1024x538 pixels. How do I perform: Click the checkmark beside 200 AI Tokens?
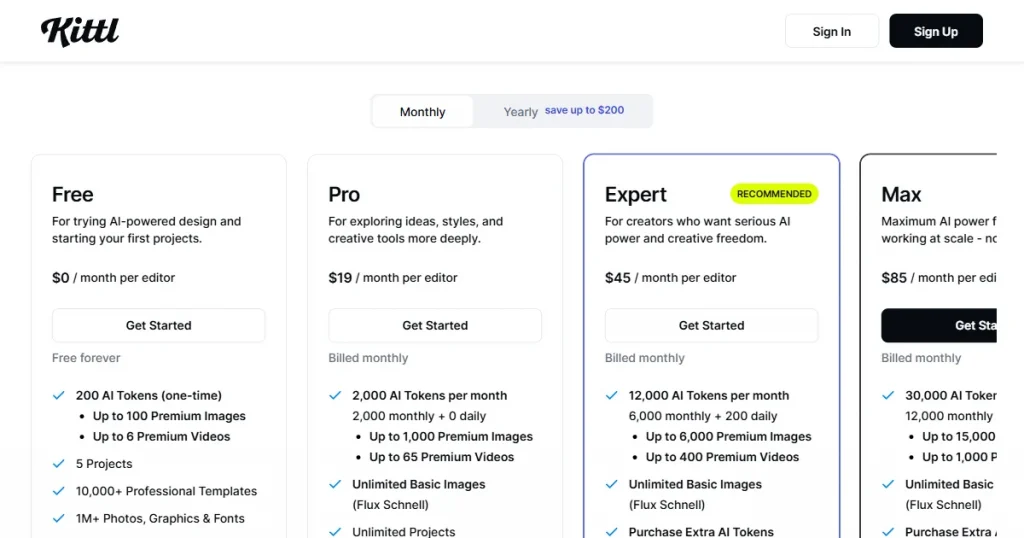coord(59,396)
